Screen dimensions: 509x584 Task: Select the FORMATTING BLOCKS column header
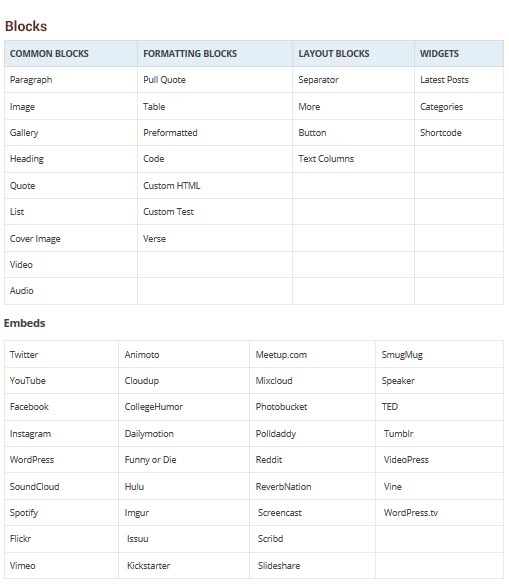pos(215,54)
